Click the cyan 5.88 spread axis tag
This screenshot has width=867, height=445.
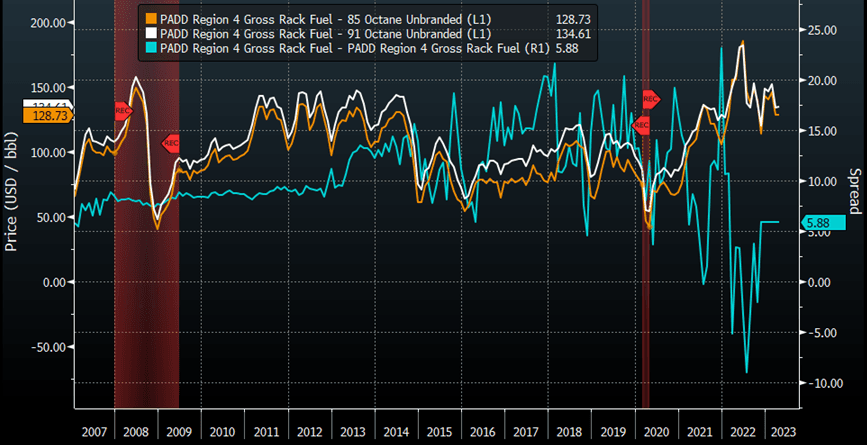pos(824,222)
